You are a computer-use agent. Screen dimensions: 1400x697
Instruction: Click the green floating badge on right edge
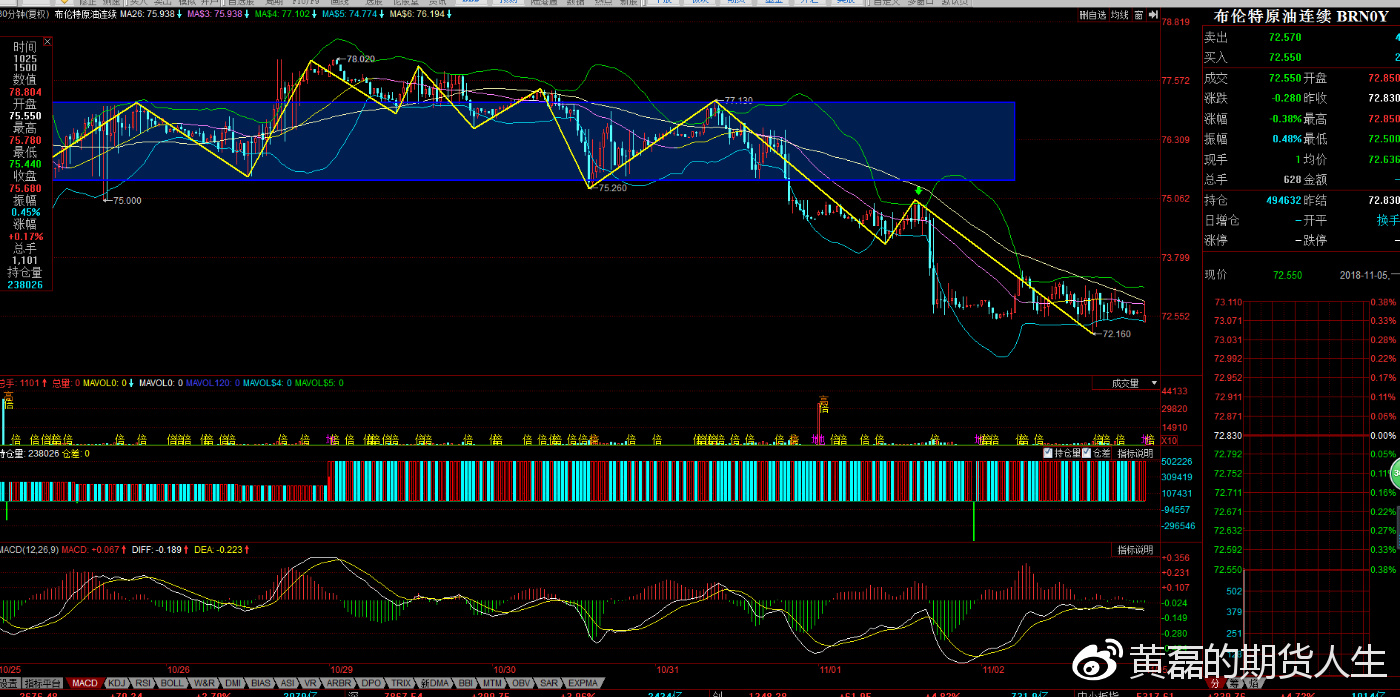(x=1392, y=473)
